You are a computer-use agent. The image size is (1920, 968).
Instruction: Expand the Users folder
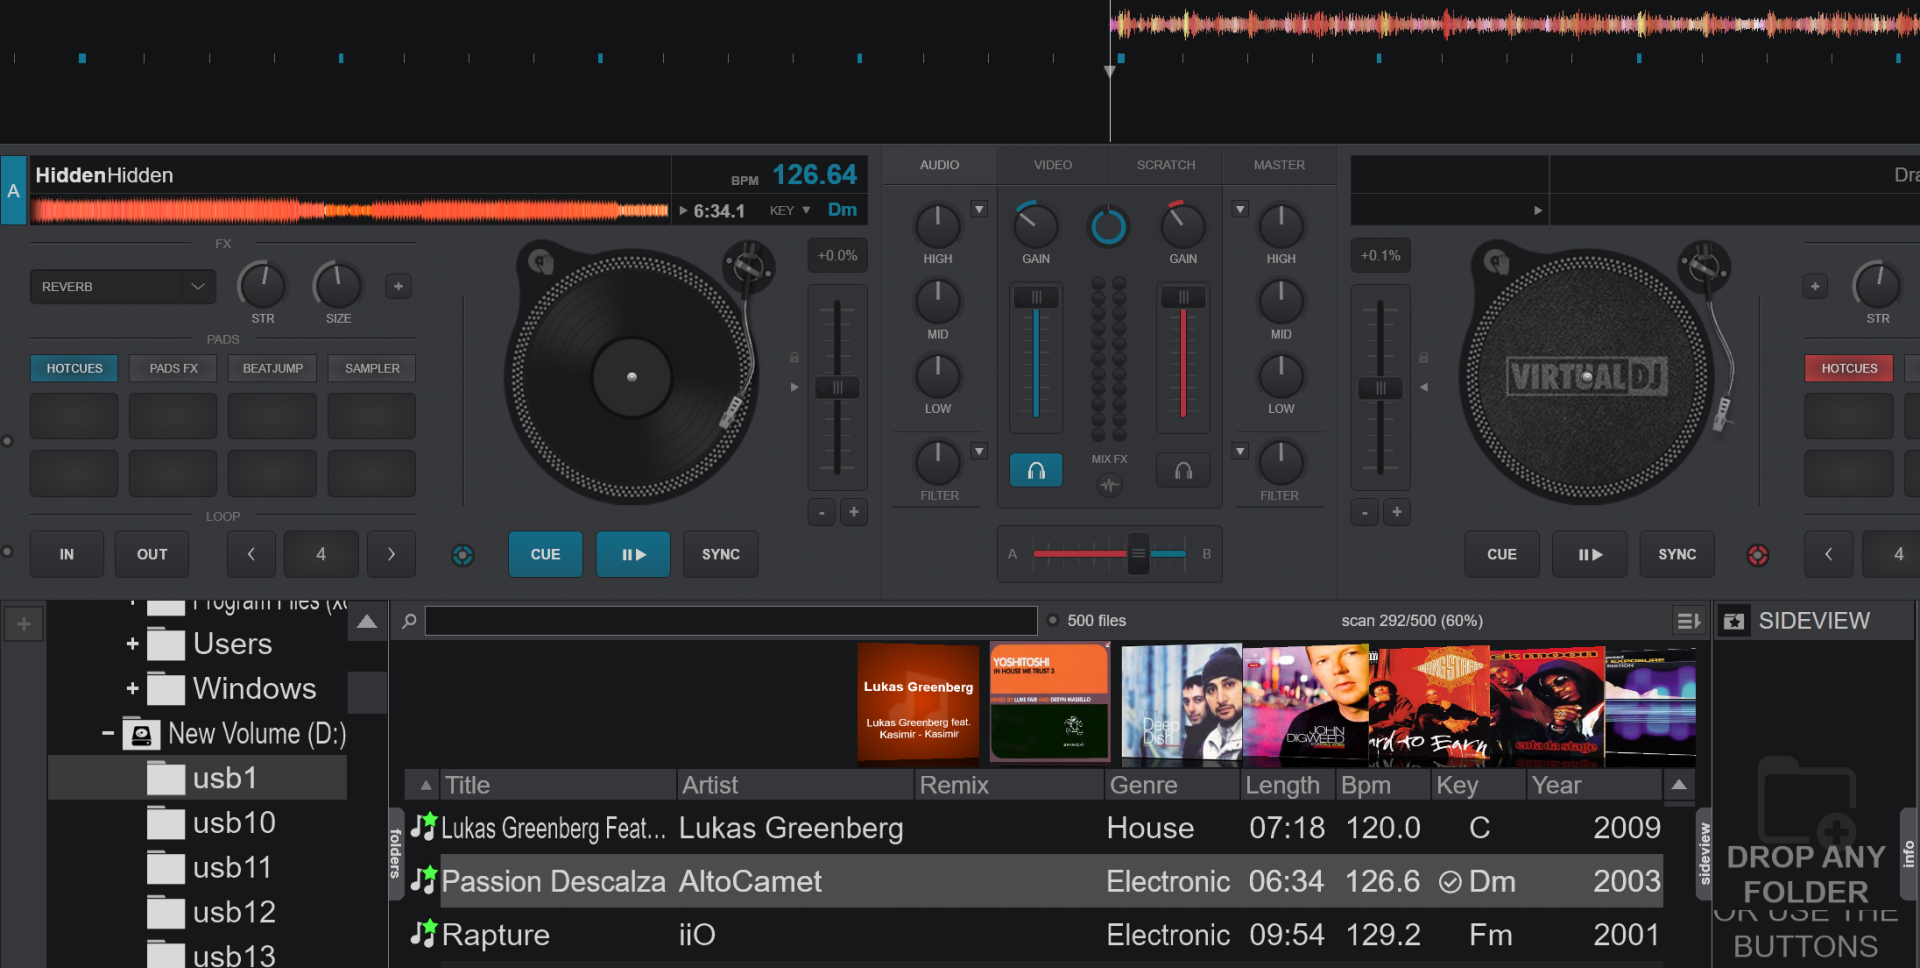tap(132, 644)
